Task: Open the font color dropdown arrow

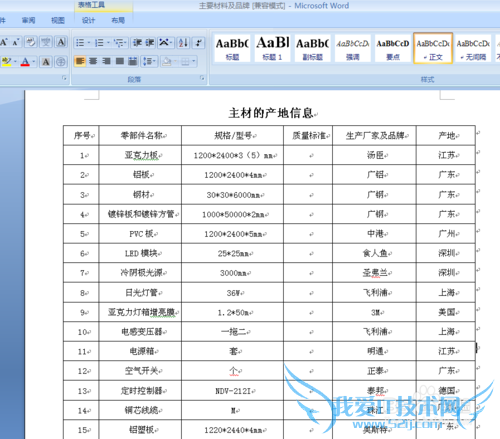Action: 34,62
